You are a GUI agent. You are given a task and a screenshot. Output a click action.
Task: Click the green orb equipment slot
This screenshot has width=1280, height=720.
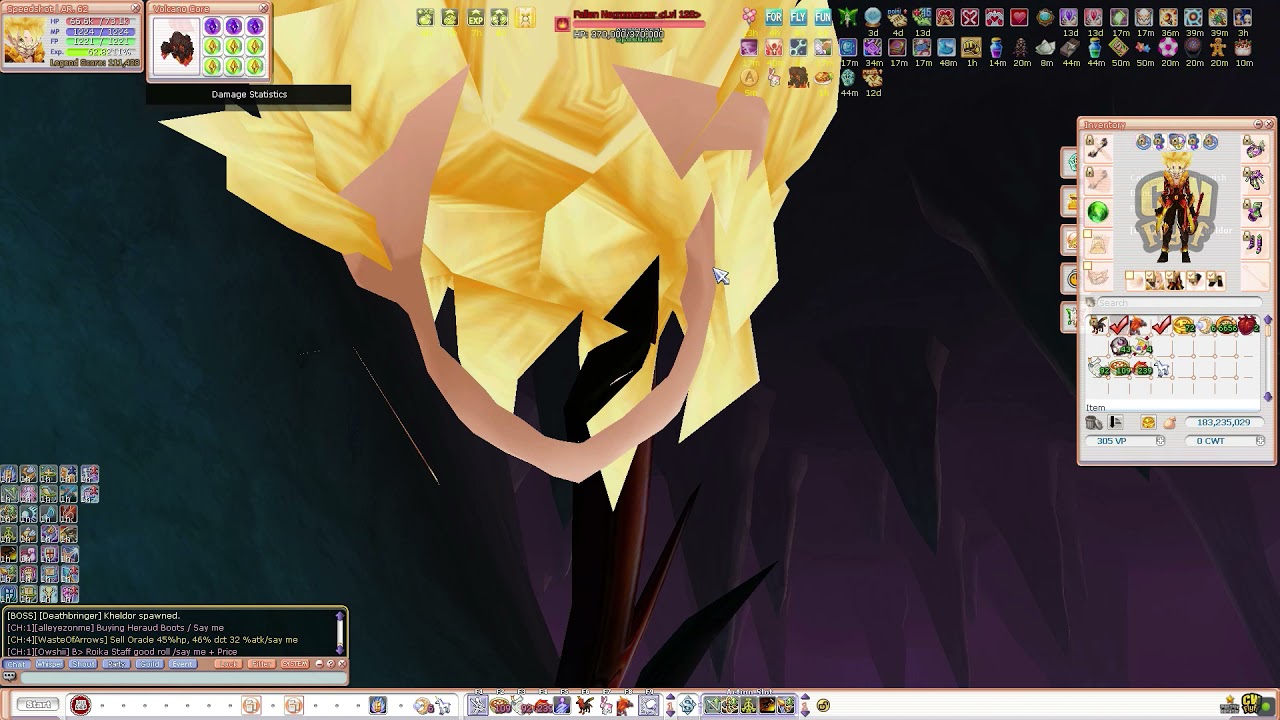pyautogui.click(x=1098, y=212)
